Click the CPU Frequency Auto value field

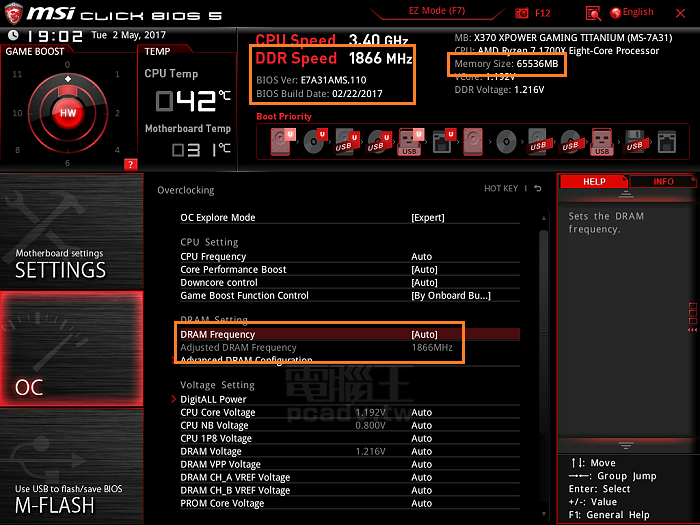tap(421, 257)
